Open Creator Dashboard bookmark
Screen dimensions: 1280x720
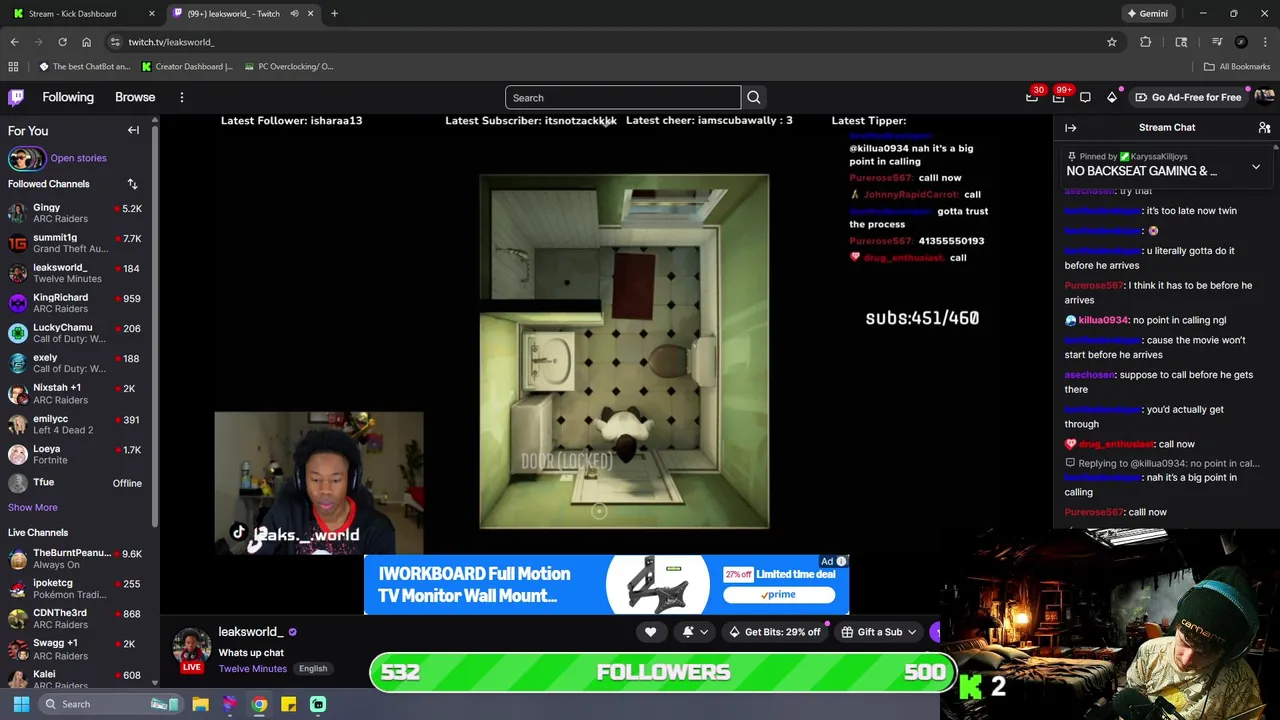pos(187,67)
